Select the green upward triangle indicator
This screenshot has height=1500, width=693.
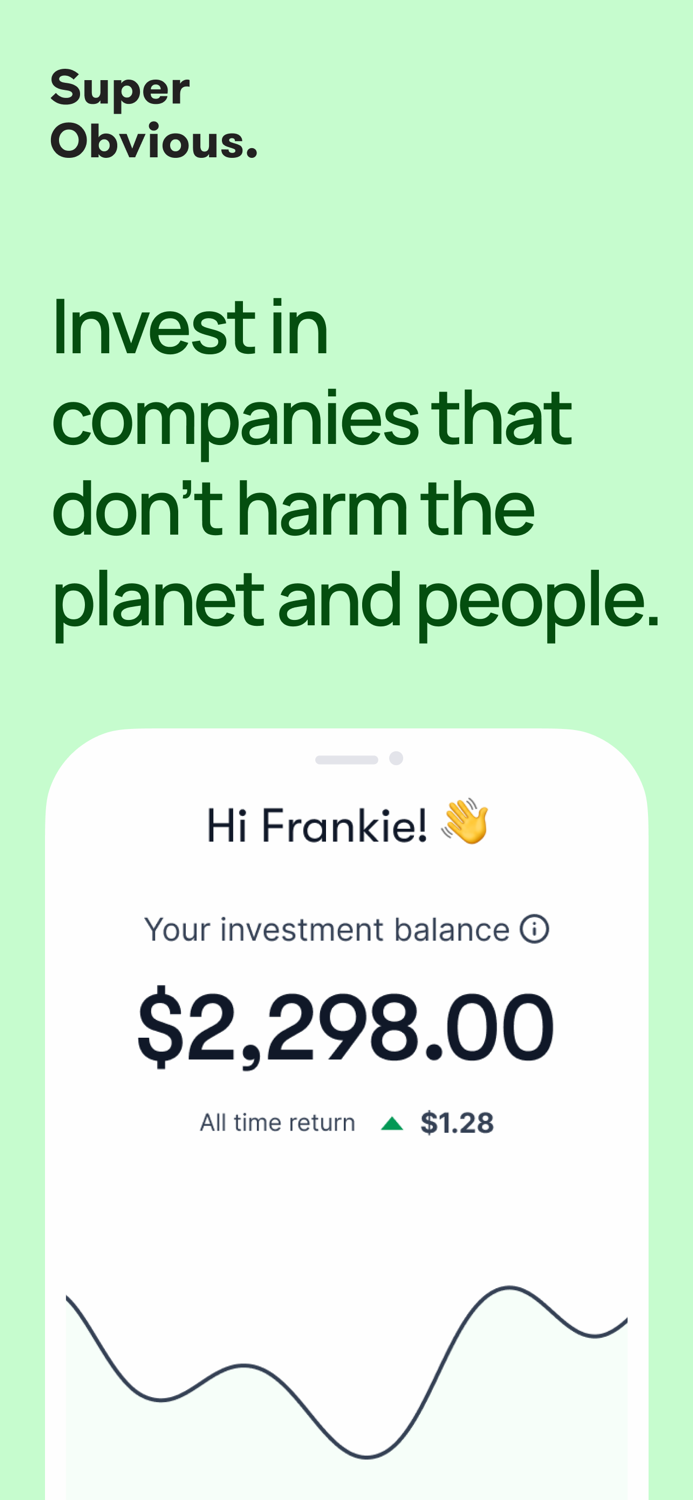[391, 1121]
